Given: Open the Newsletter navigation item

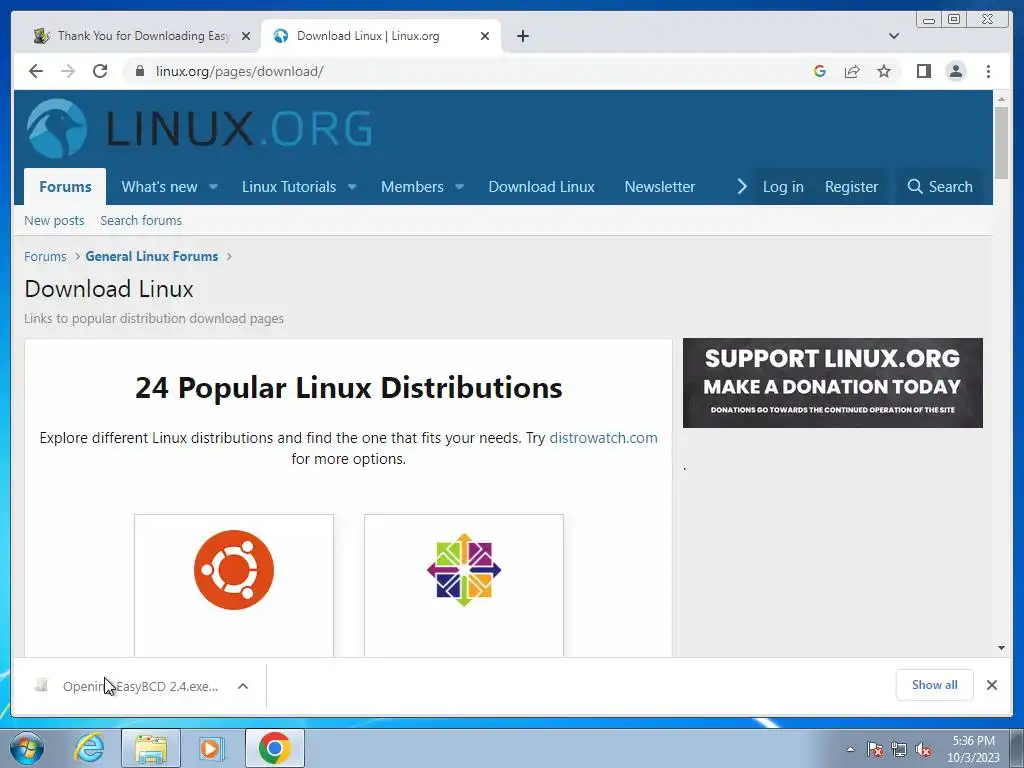Looking at the screenshot, I should click(x=660, y=187).
